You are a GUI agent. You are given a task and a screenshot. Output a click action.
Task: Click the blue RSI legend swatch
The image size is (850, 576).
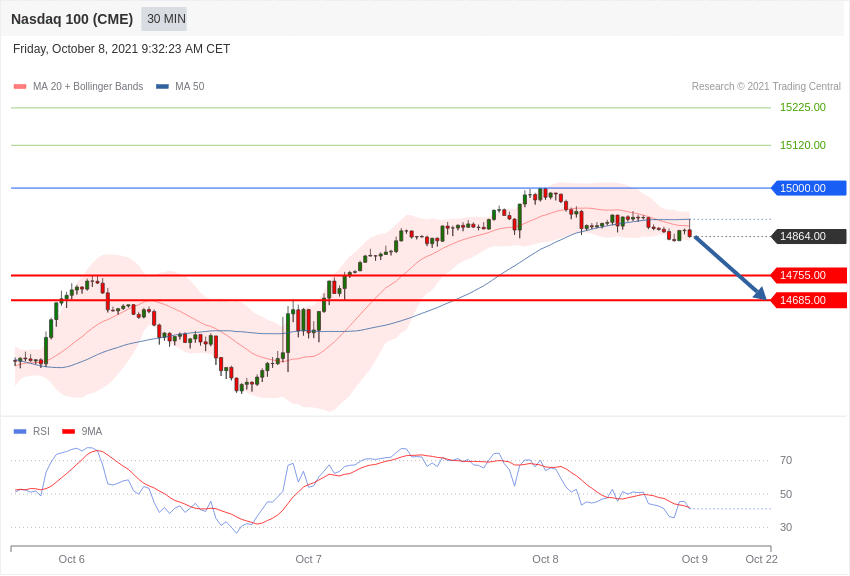20,432
